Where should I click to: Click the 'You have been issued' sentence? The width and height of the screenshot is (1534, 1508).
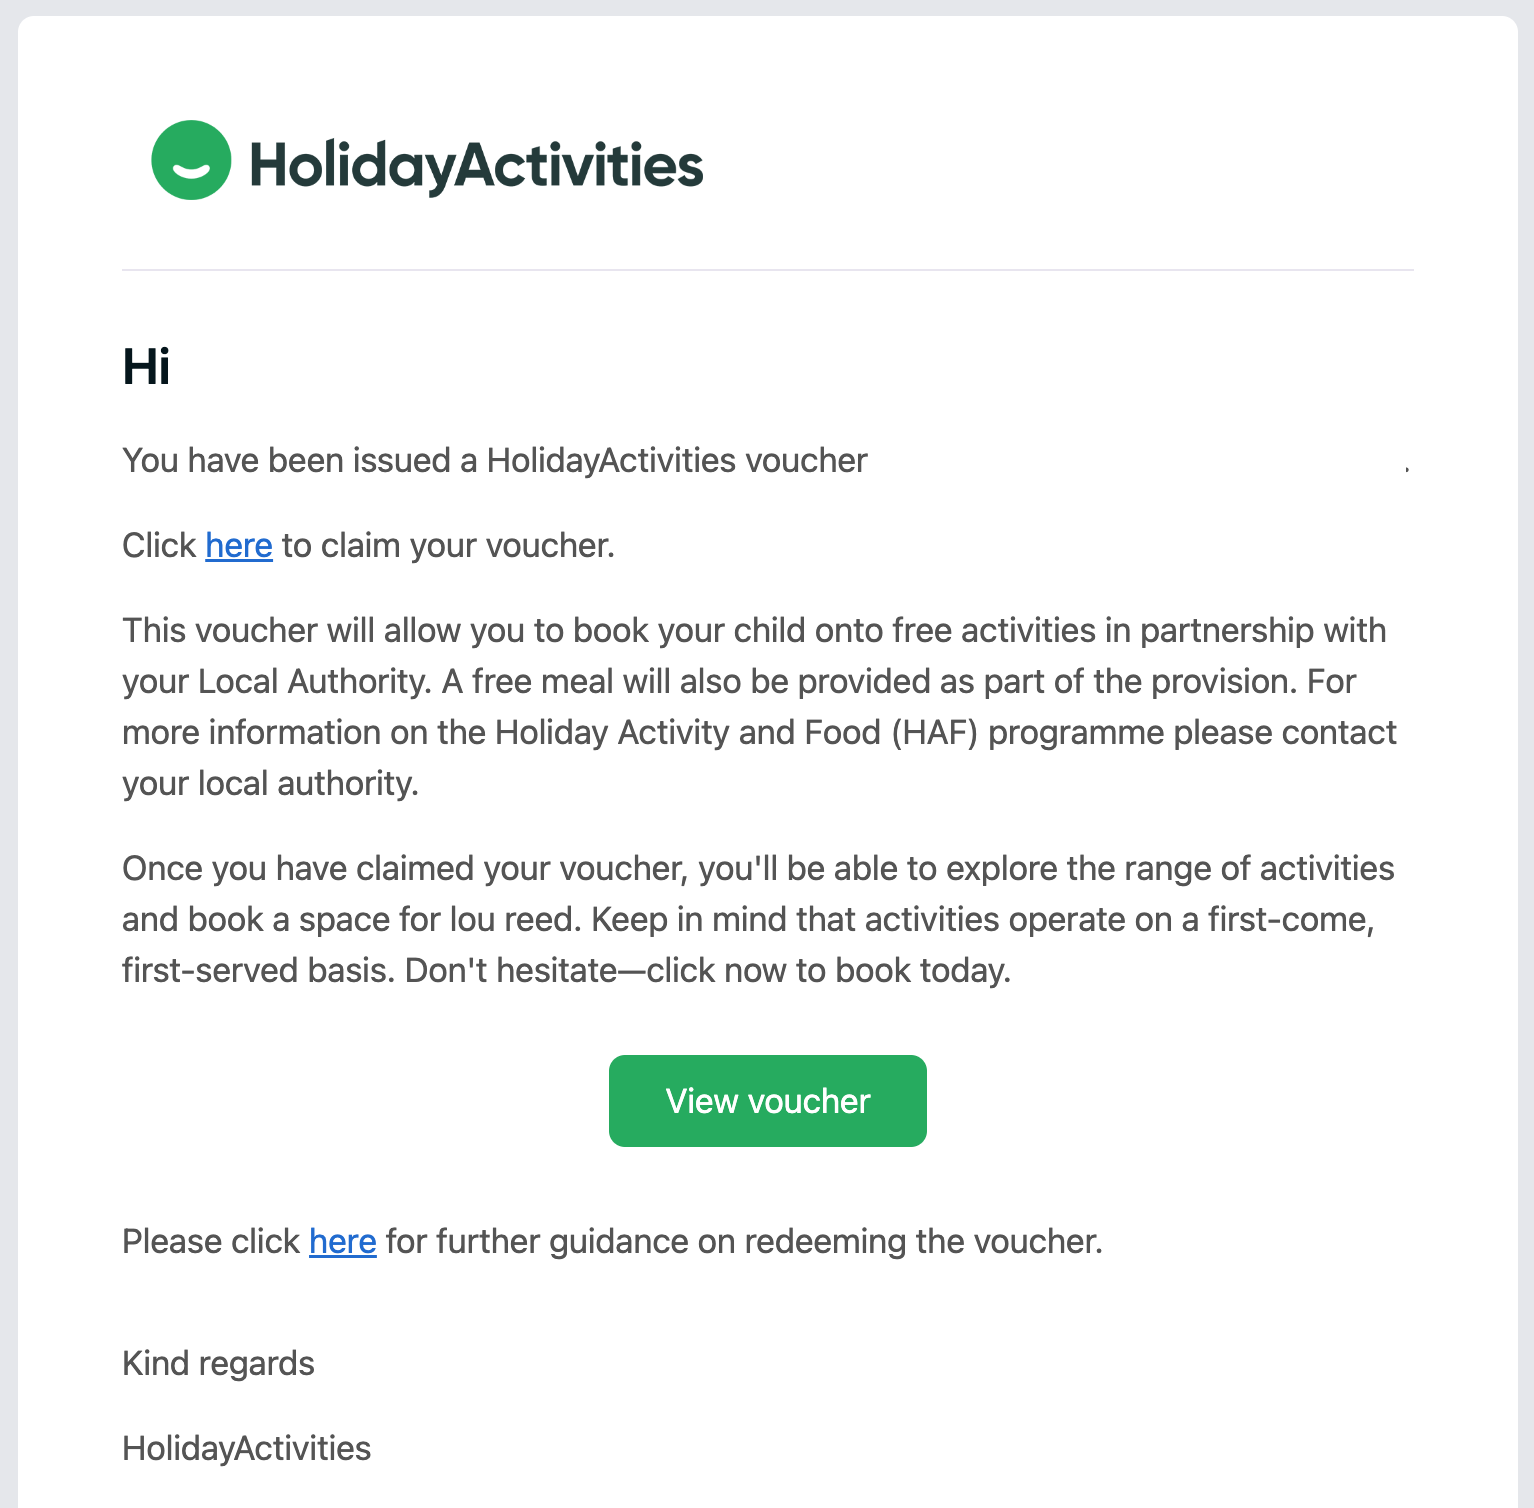coord(494,460)
